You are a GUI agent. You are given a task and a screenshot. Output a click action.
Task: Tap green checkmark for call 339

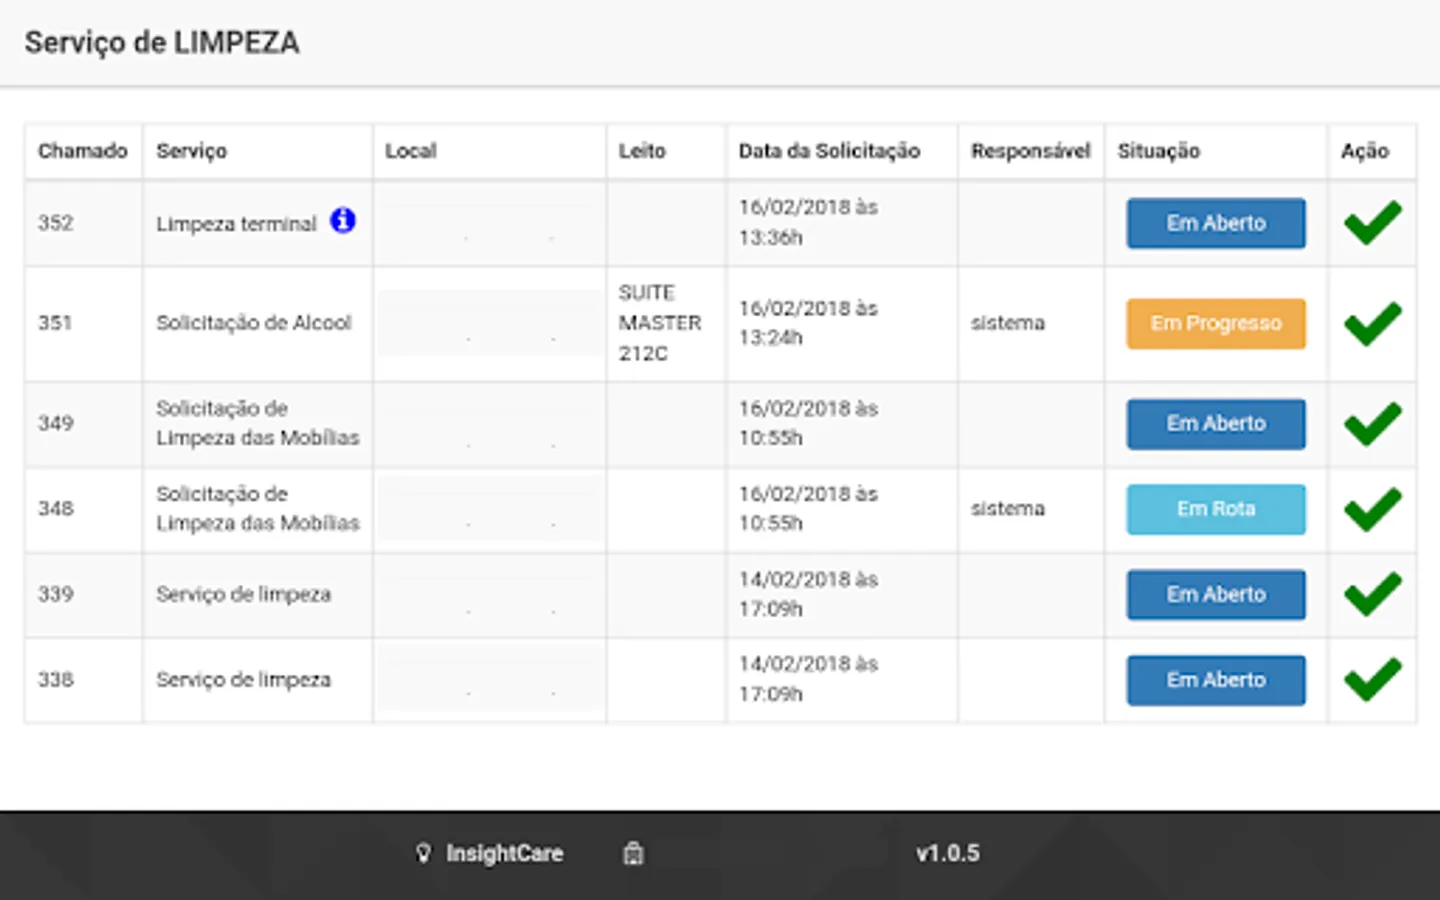(x=1372, y=594)
